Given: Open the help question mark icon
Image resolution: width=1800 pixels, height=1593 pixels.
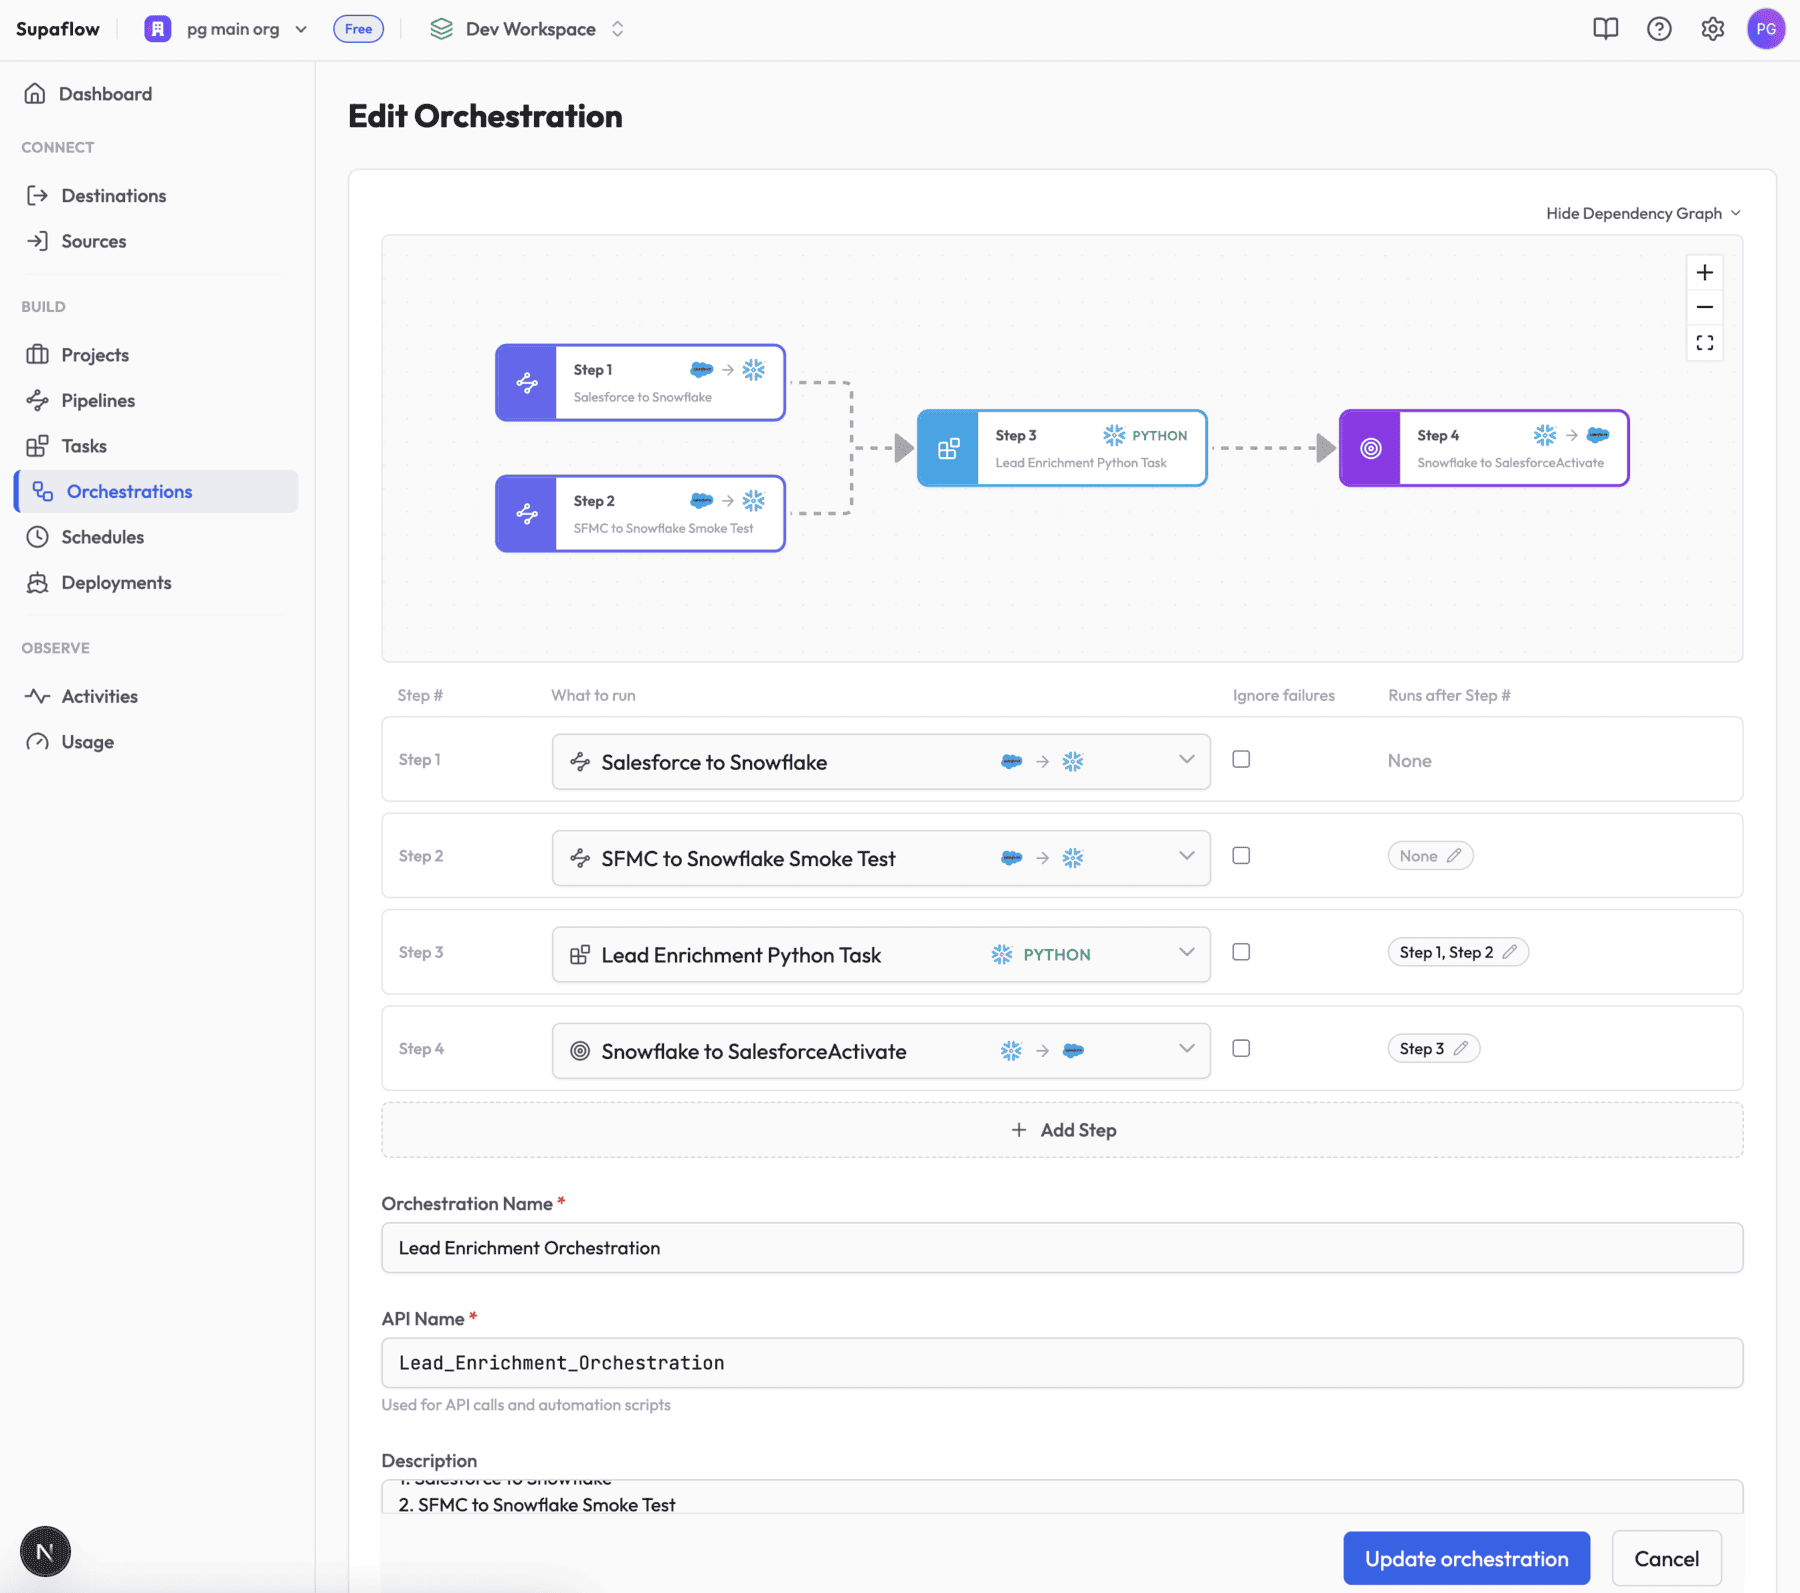Looking at the screenshot, I should click(x=1659, y=29).
